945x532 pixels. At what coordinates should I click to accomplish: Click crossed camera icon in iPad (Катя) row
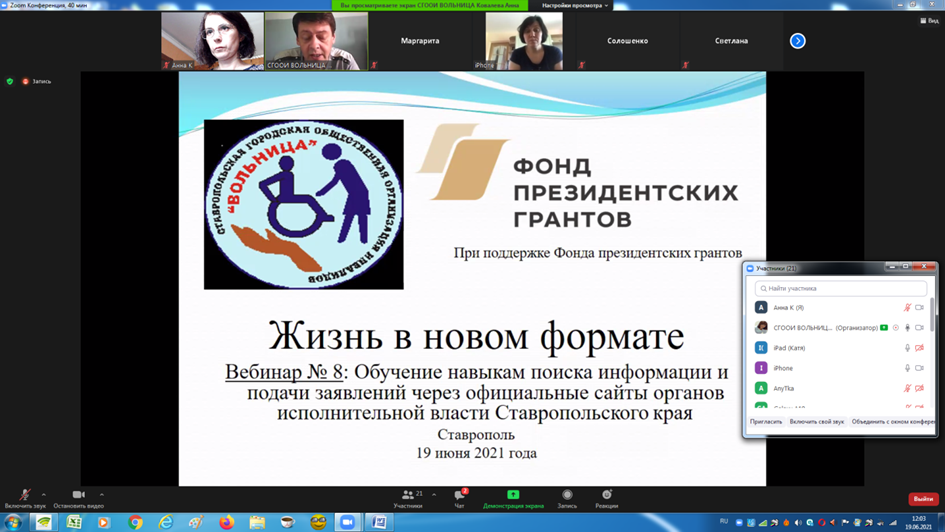[x=919, y=348]
